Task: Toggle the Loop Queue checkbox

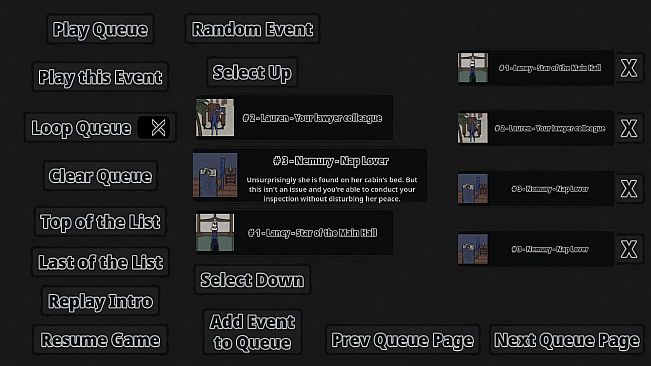Action: pos(154,127)
